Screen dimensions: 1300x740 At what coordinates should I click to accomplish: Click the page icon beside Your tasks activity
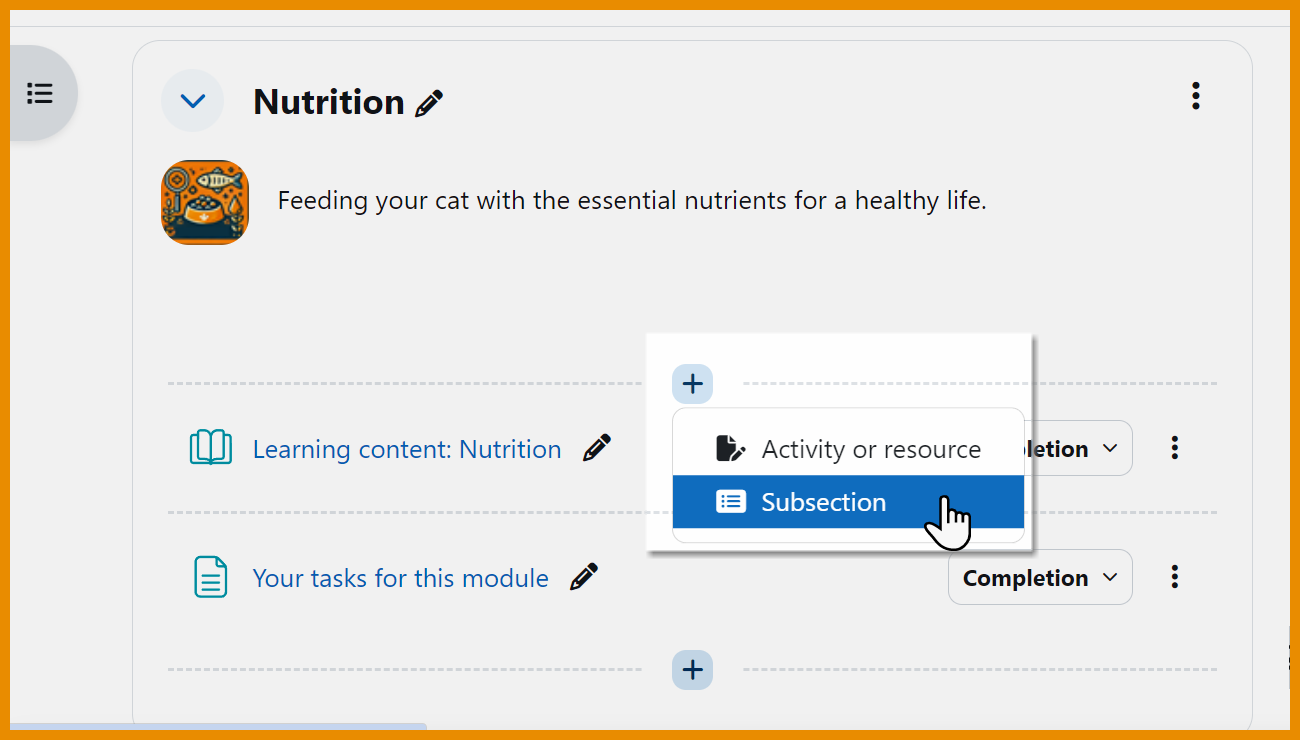coord(211,577)
